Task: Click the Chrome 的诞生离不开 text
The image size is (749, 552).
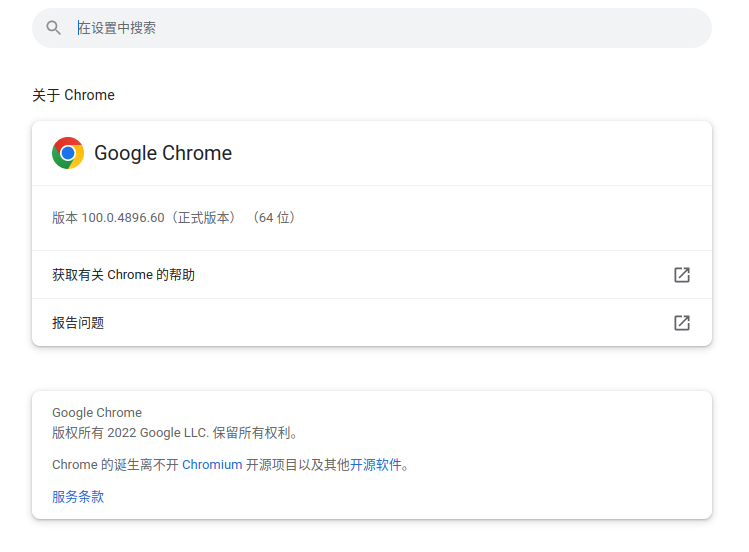Action: pos(115,465)
